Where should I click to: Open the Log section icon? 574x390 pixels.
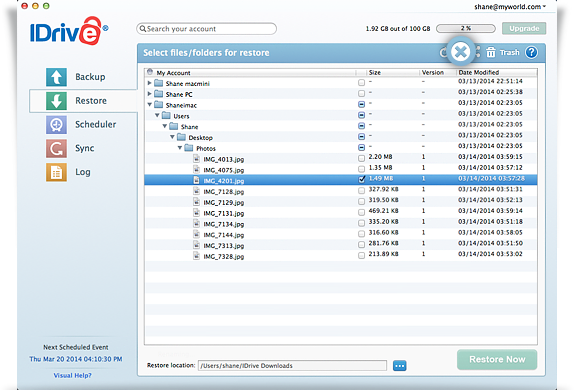pos(56,172)
